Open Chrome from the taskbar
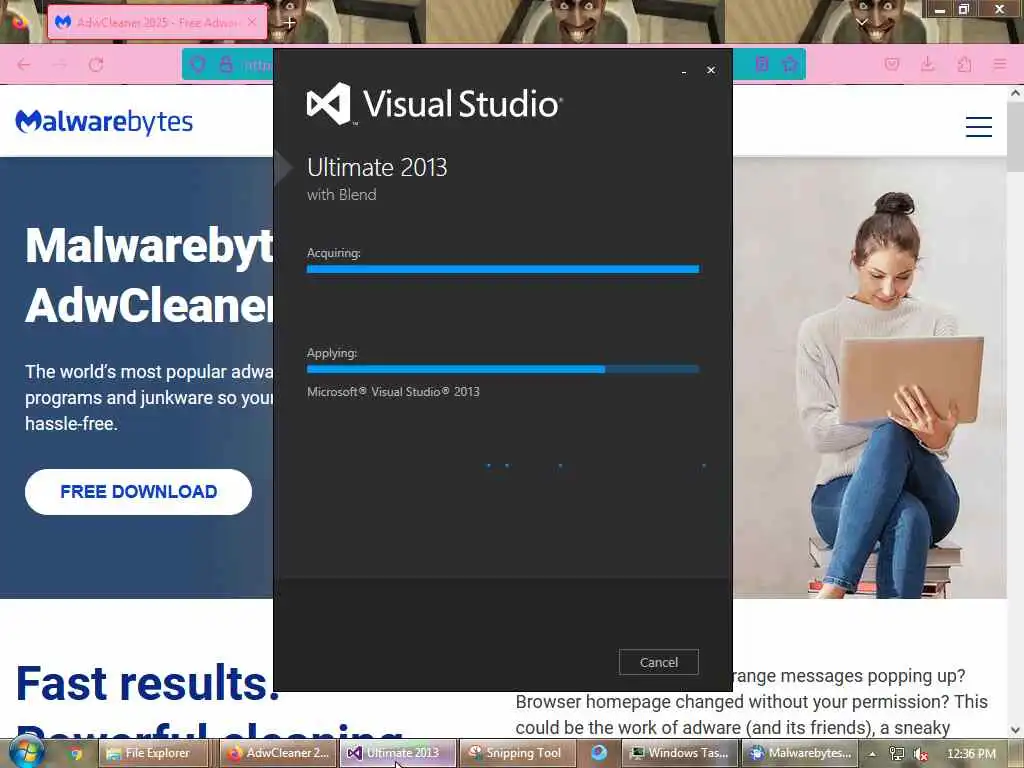The height and width of the screenshot is (768, 1024). 76,754
